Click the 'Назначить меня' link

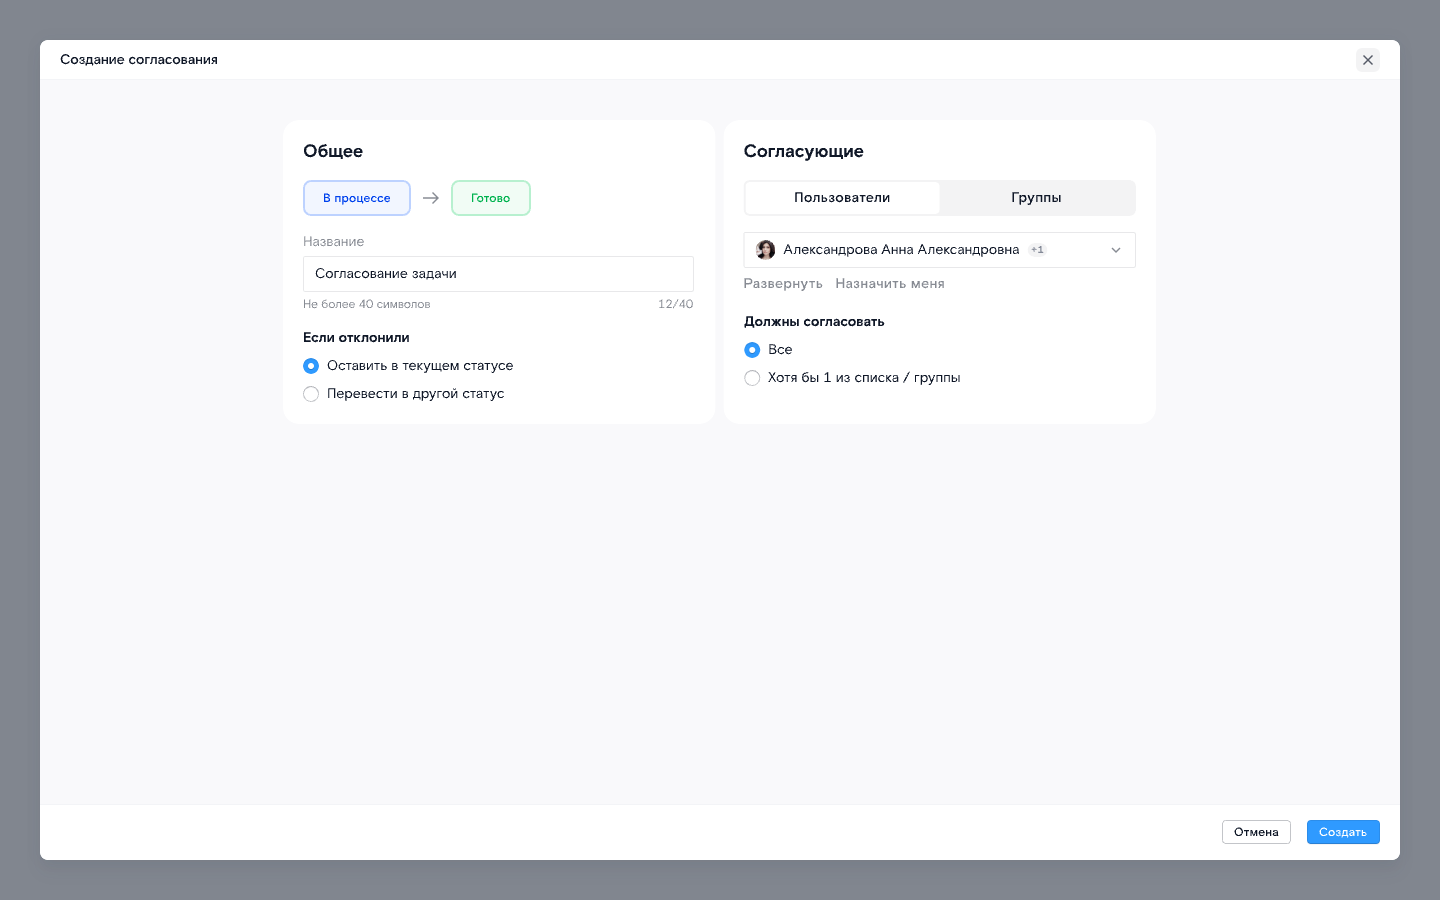890,284
